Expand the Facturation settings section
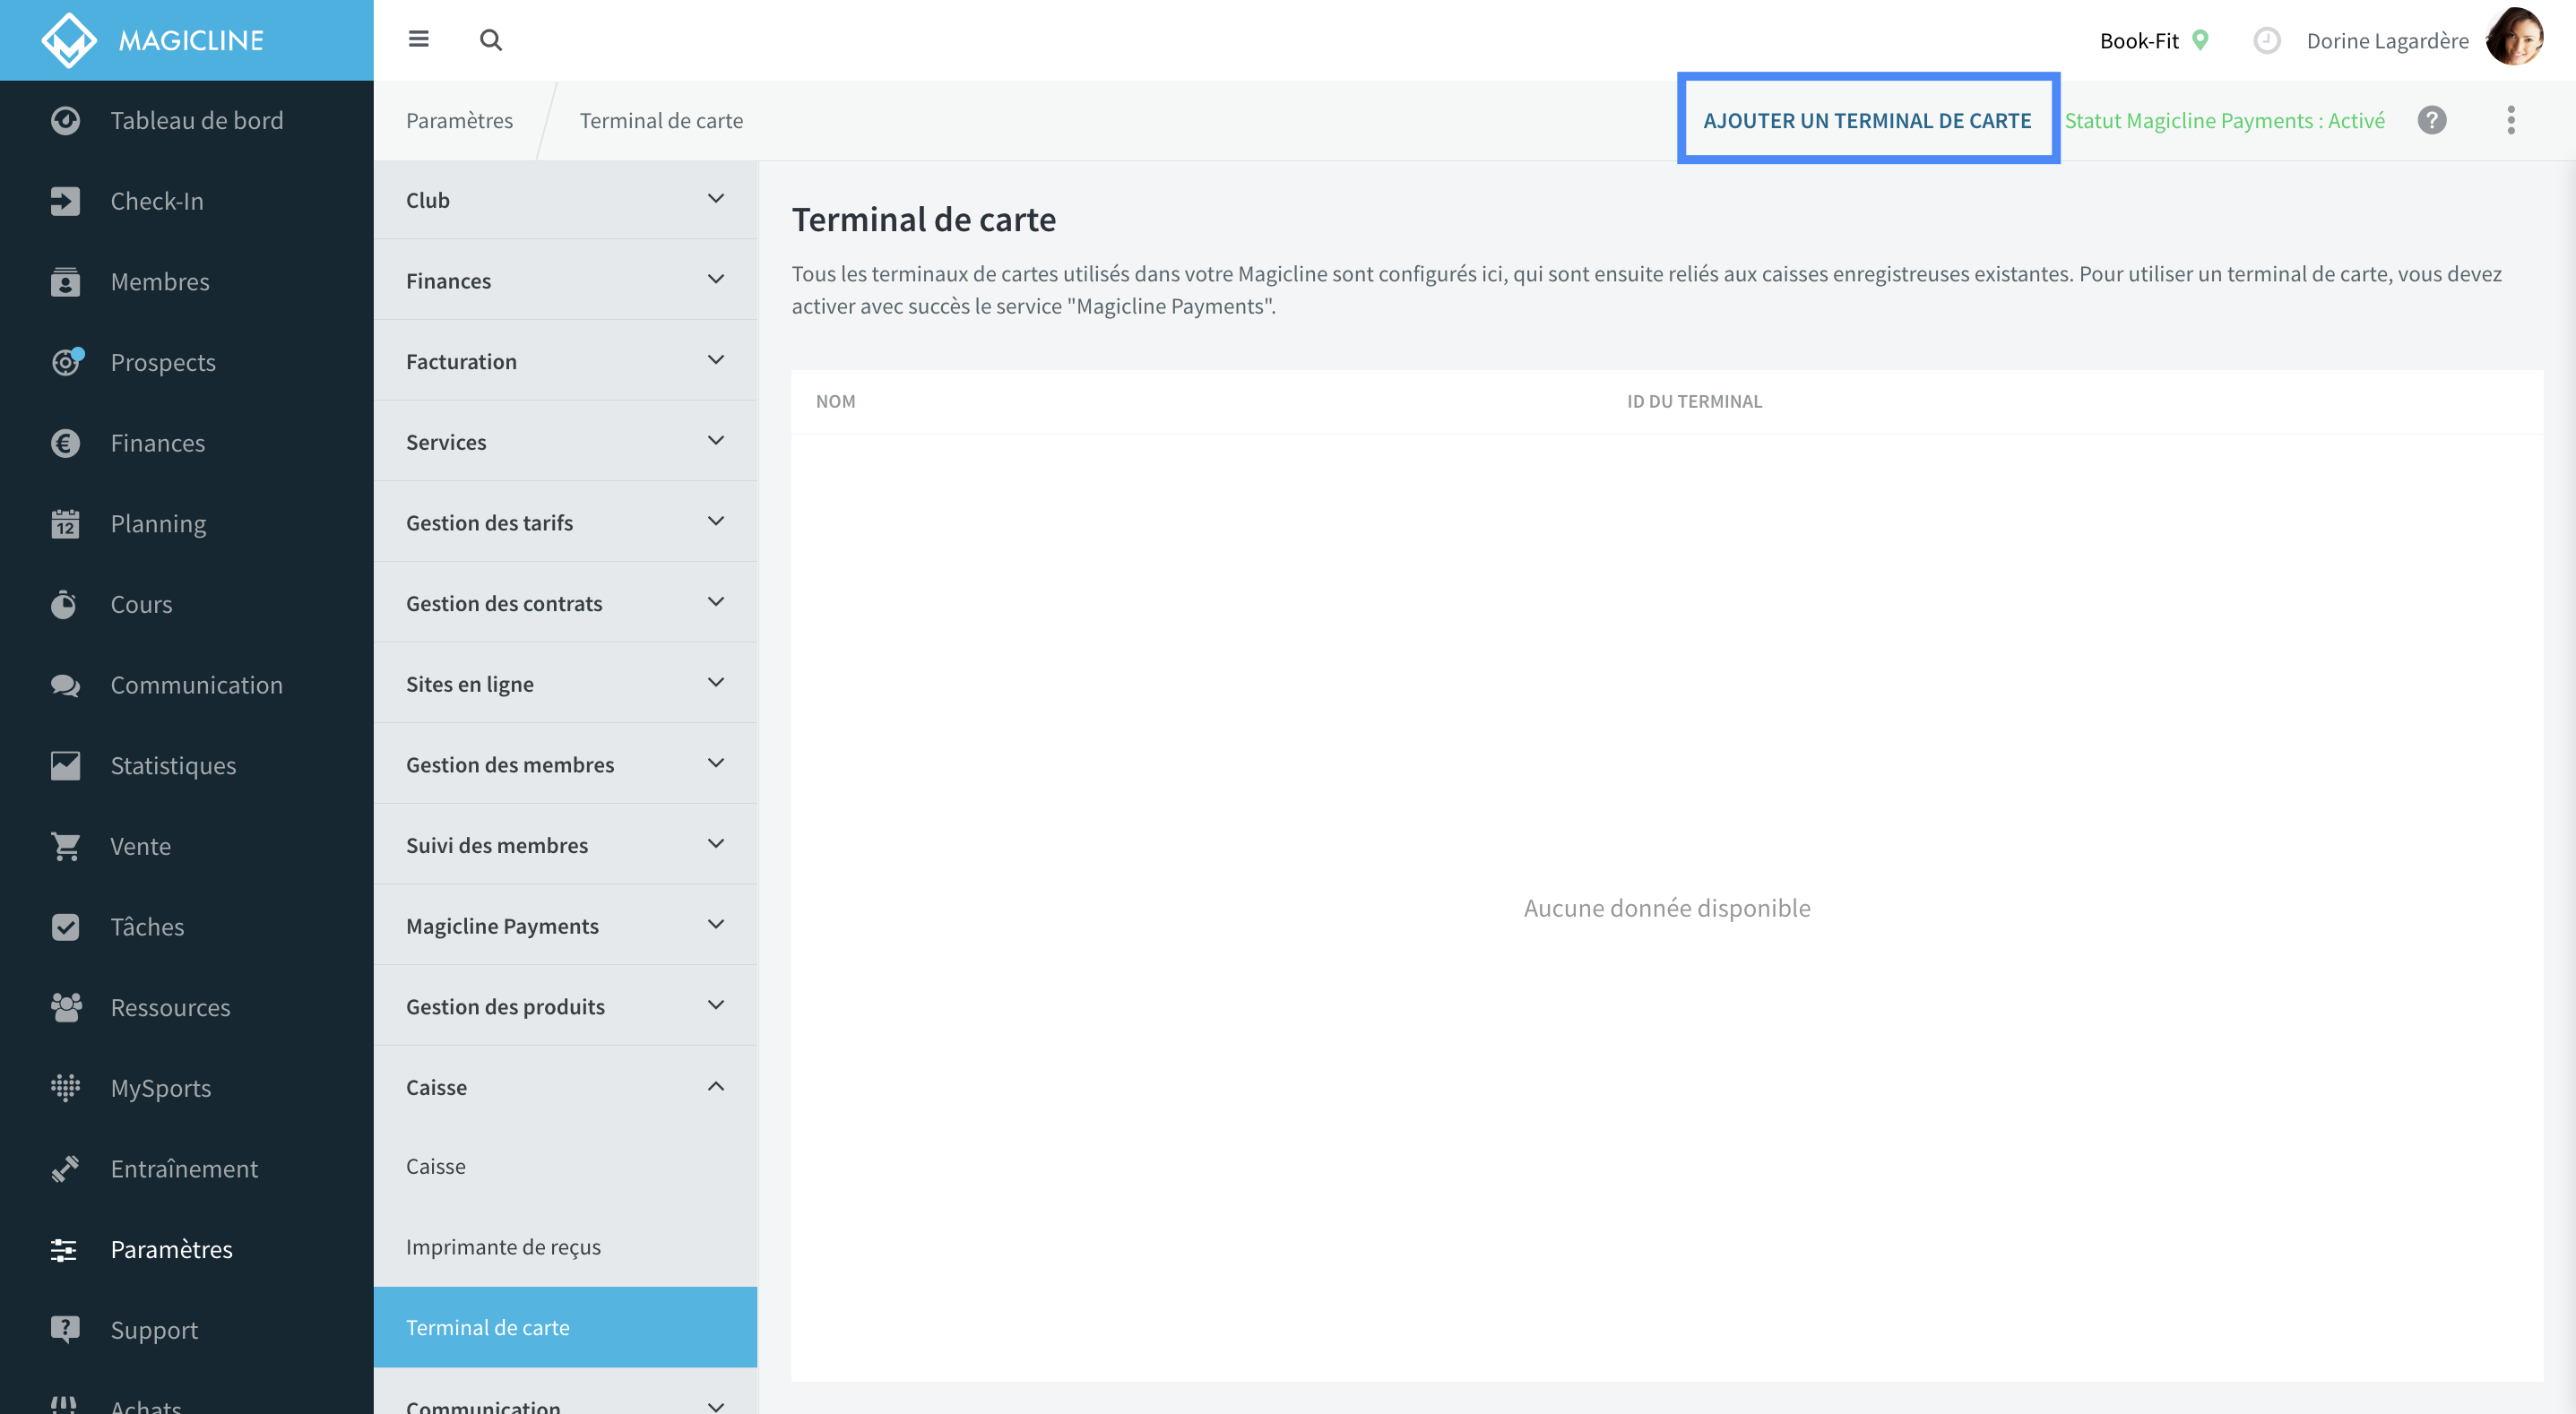 pos(565,361)
